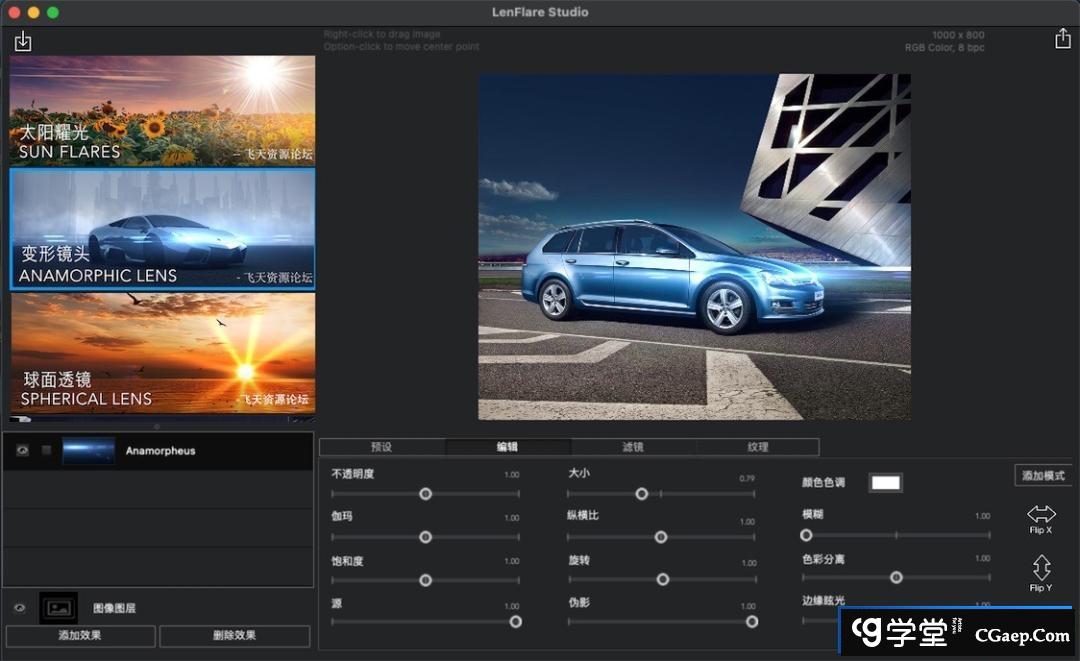The image size is (1080, 661).
Task: Click the import image icon at top left
Action: 23,41
